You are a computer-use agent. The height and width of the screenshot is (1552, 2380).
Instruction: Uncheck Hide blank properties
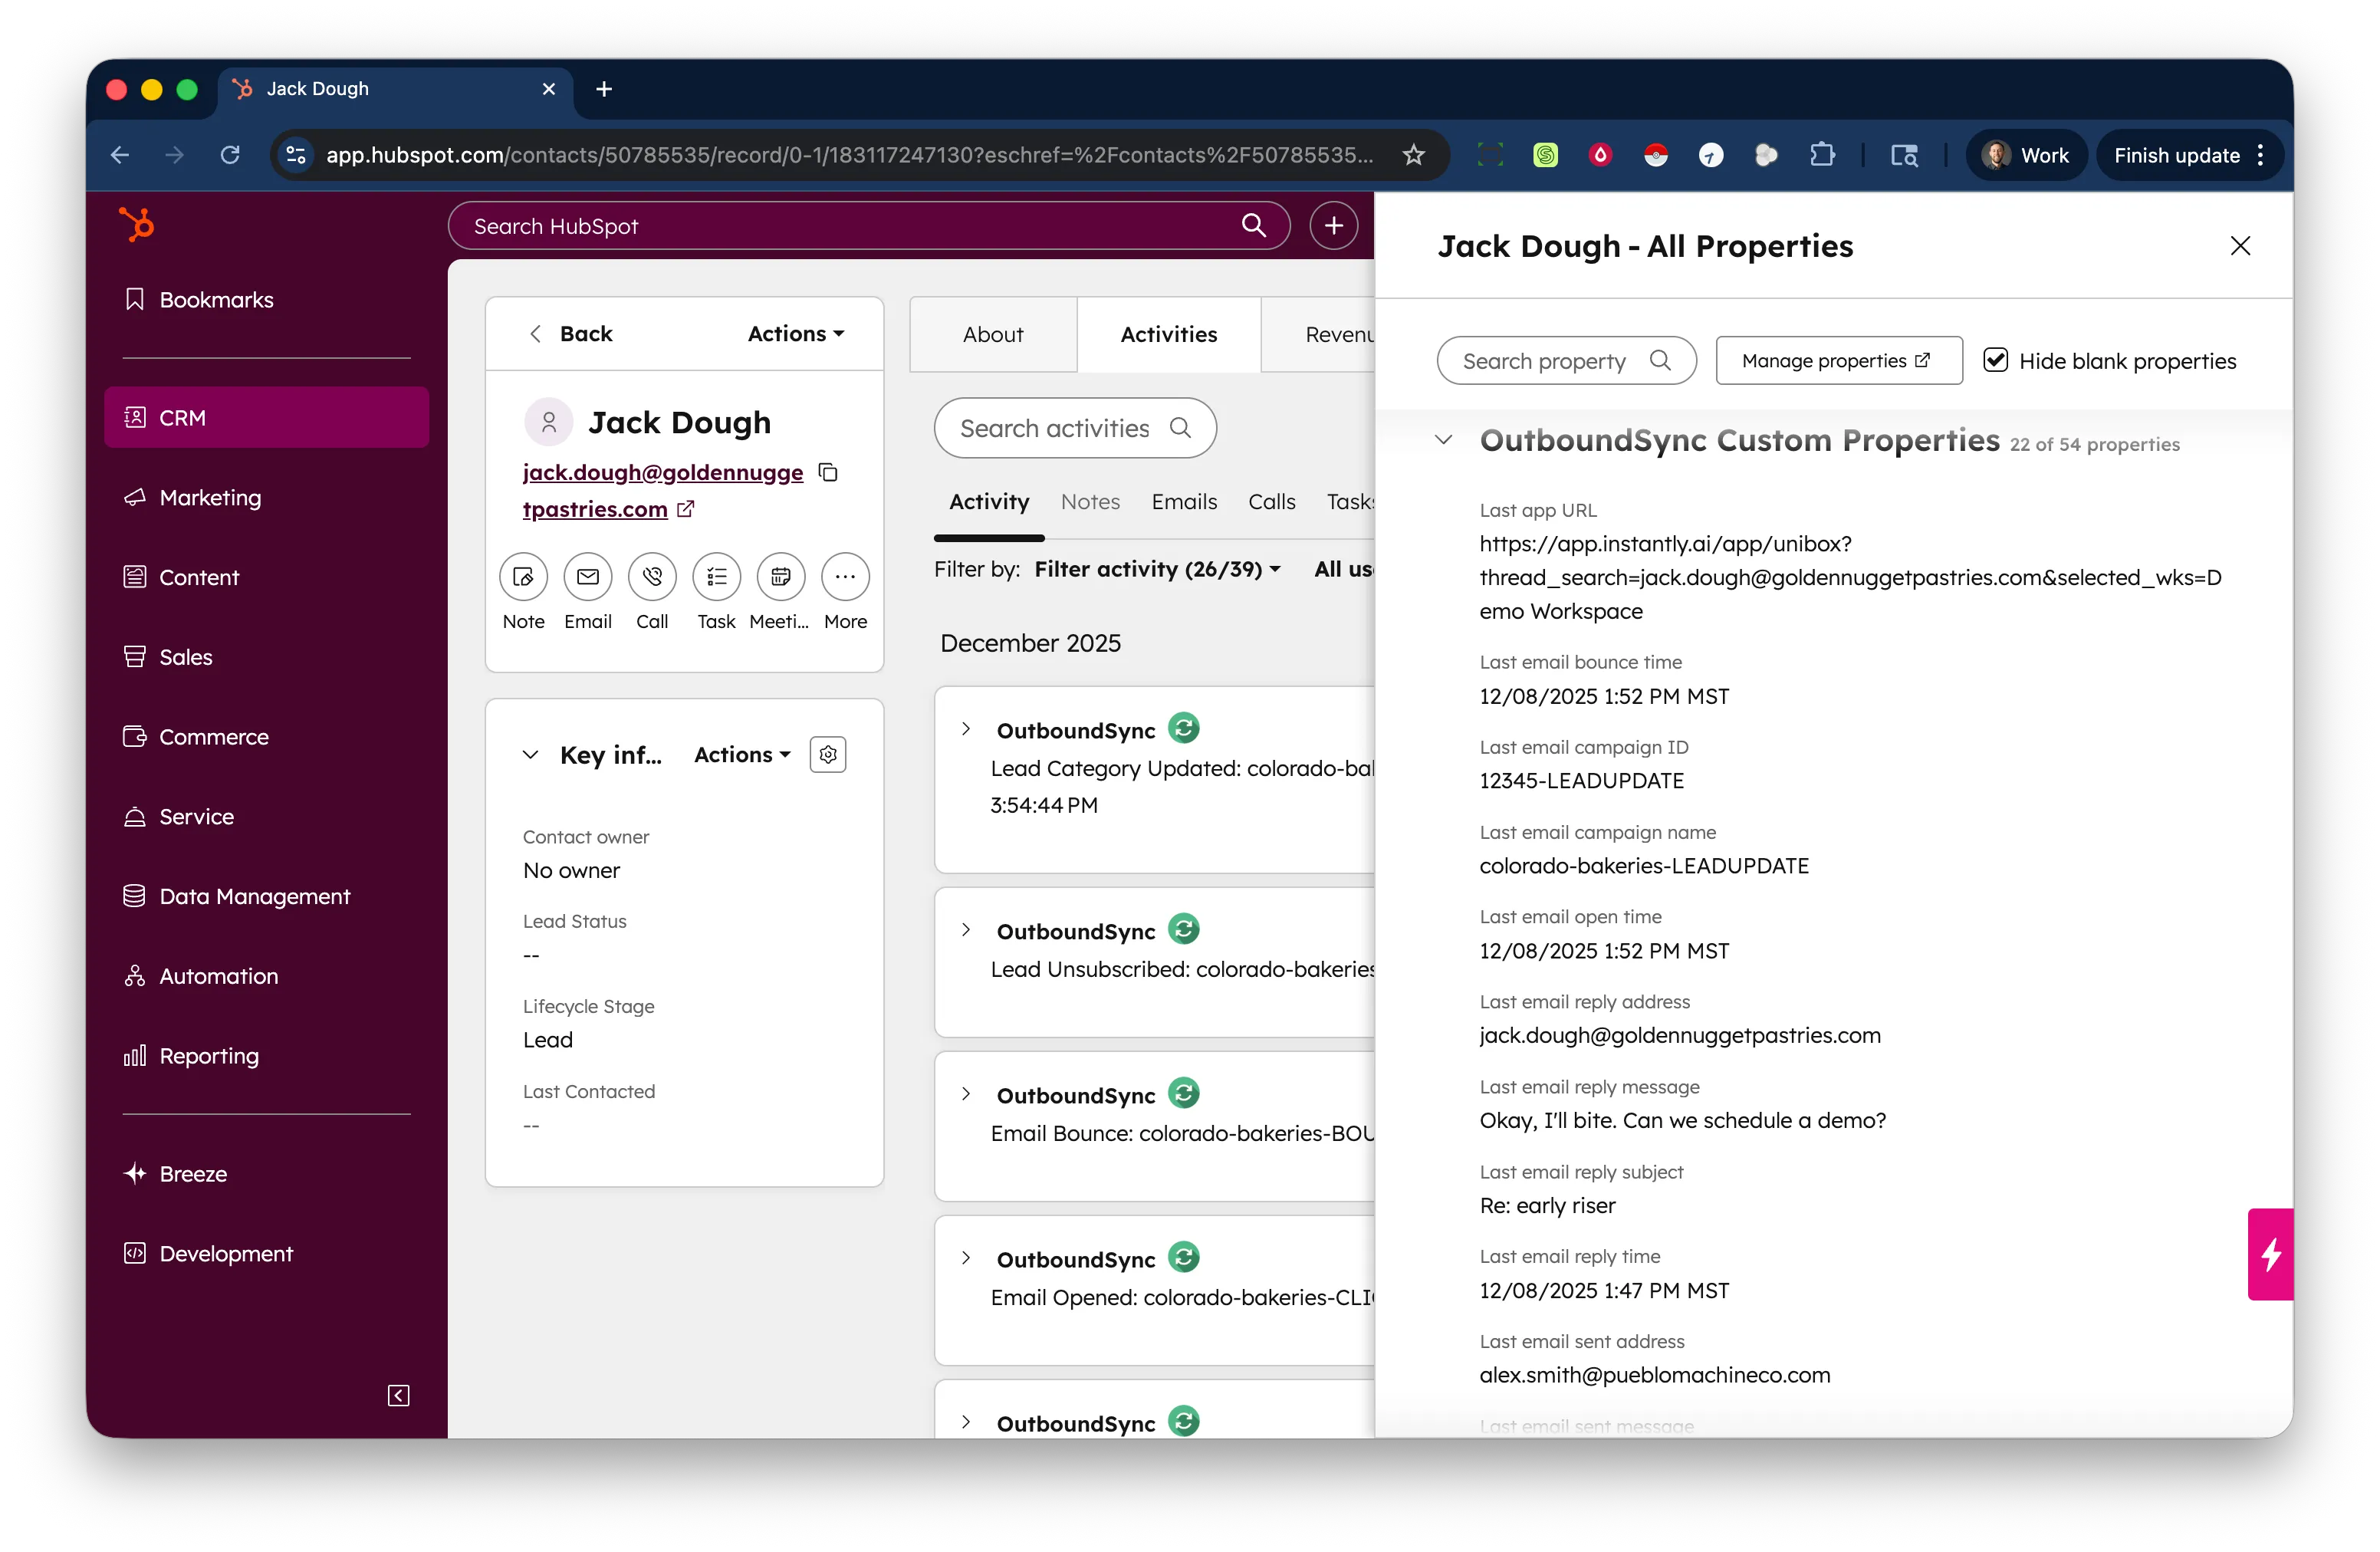tap(1996, 360)
